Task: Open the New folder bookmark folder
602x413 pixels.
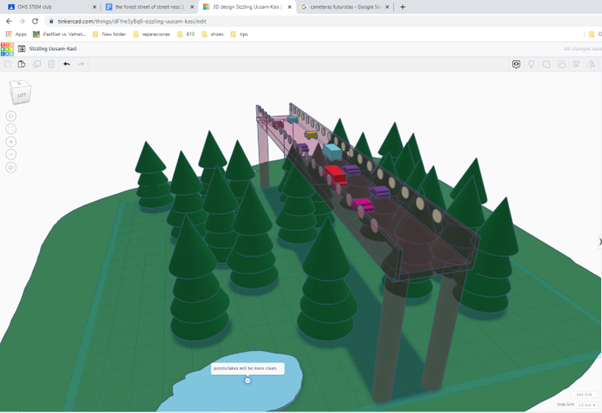Action: click(109, 34)
